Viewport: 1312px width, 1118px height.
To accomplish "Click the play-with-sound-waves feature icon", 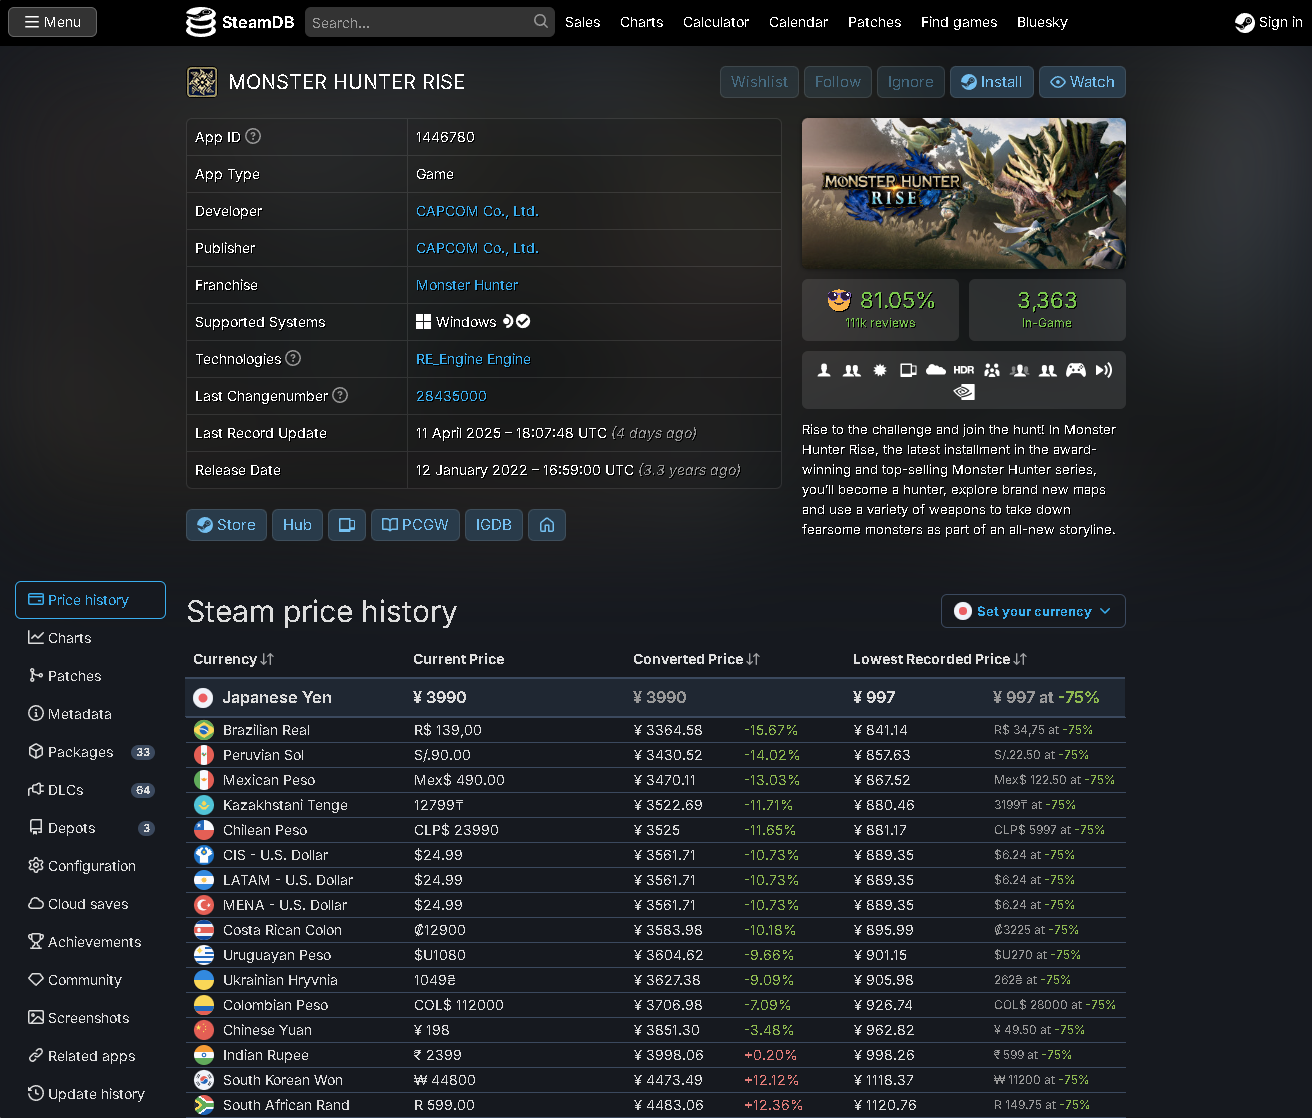I will [x=1104, y=370].
